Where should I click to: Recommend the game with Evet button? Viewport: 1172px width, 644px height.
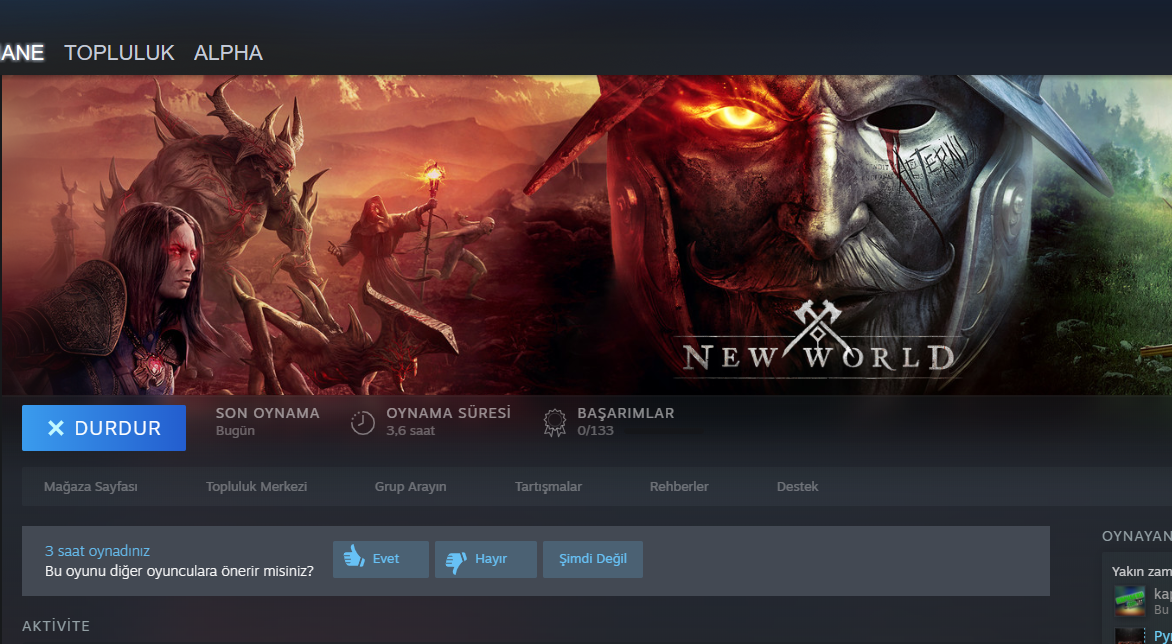381,560
